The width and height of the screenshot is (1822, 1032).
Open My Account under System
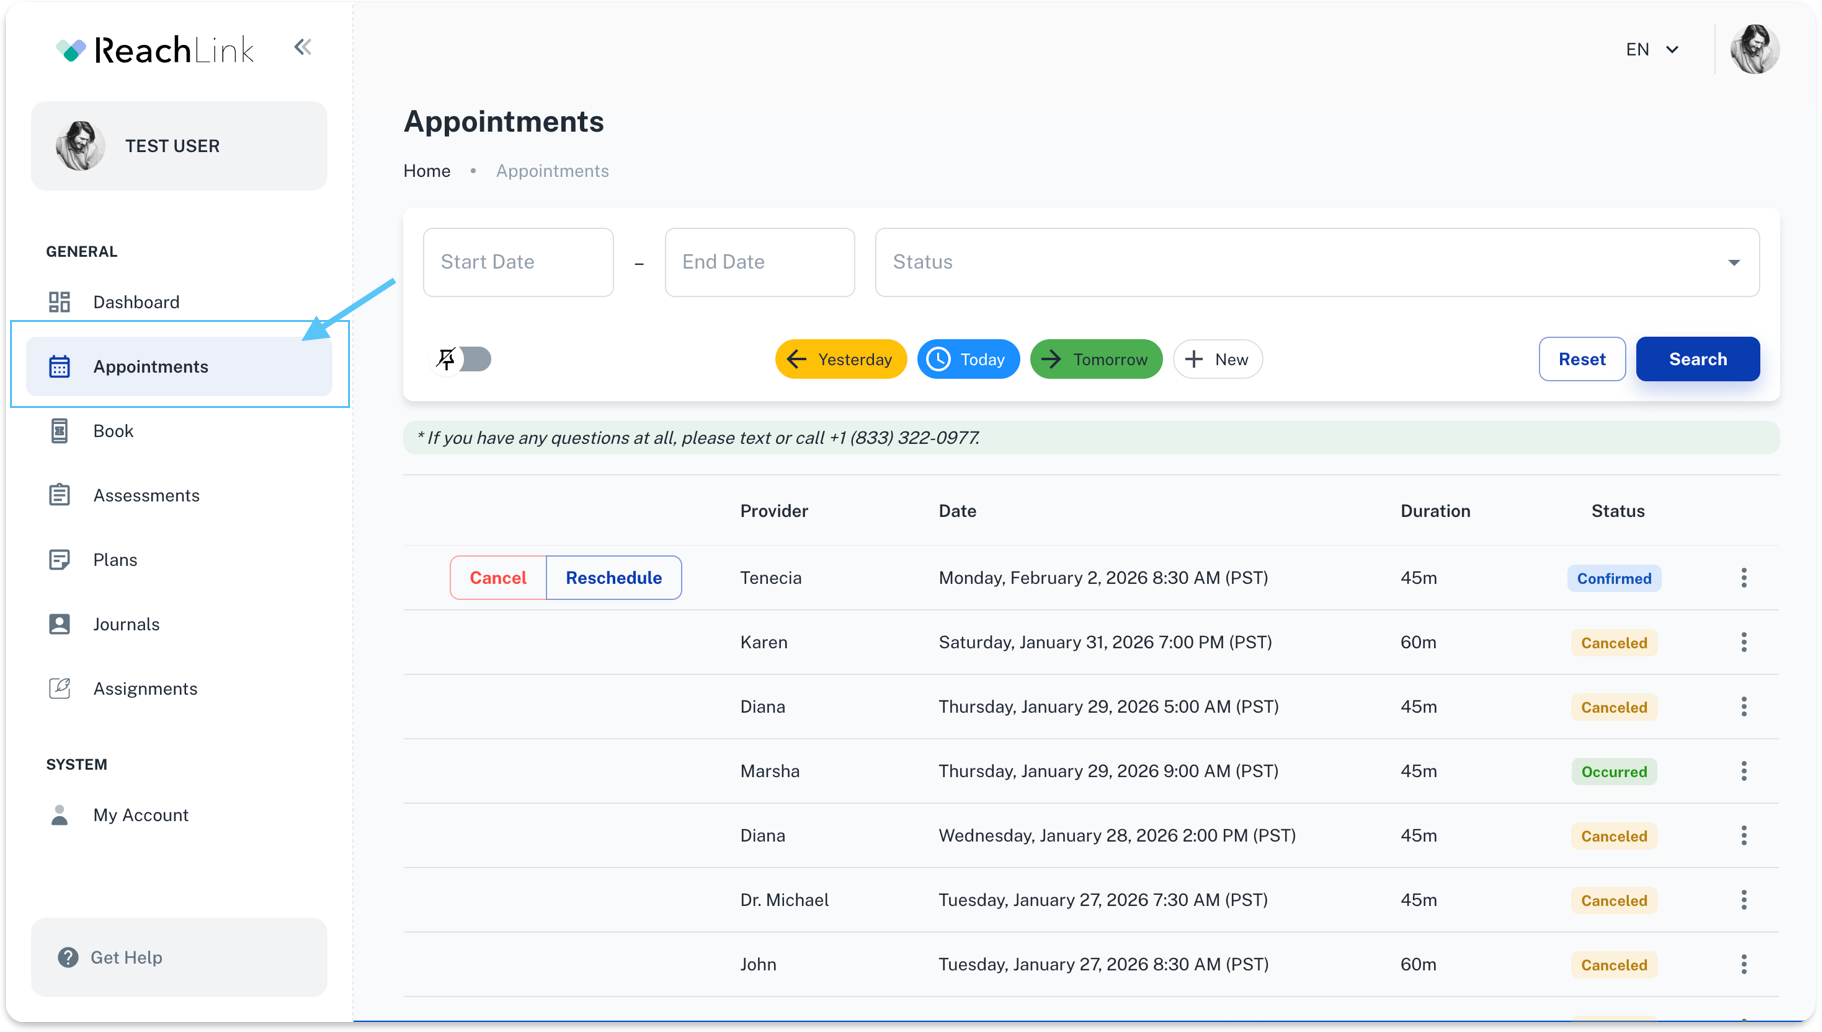click(x=179, y=815)
